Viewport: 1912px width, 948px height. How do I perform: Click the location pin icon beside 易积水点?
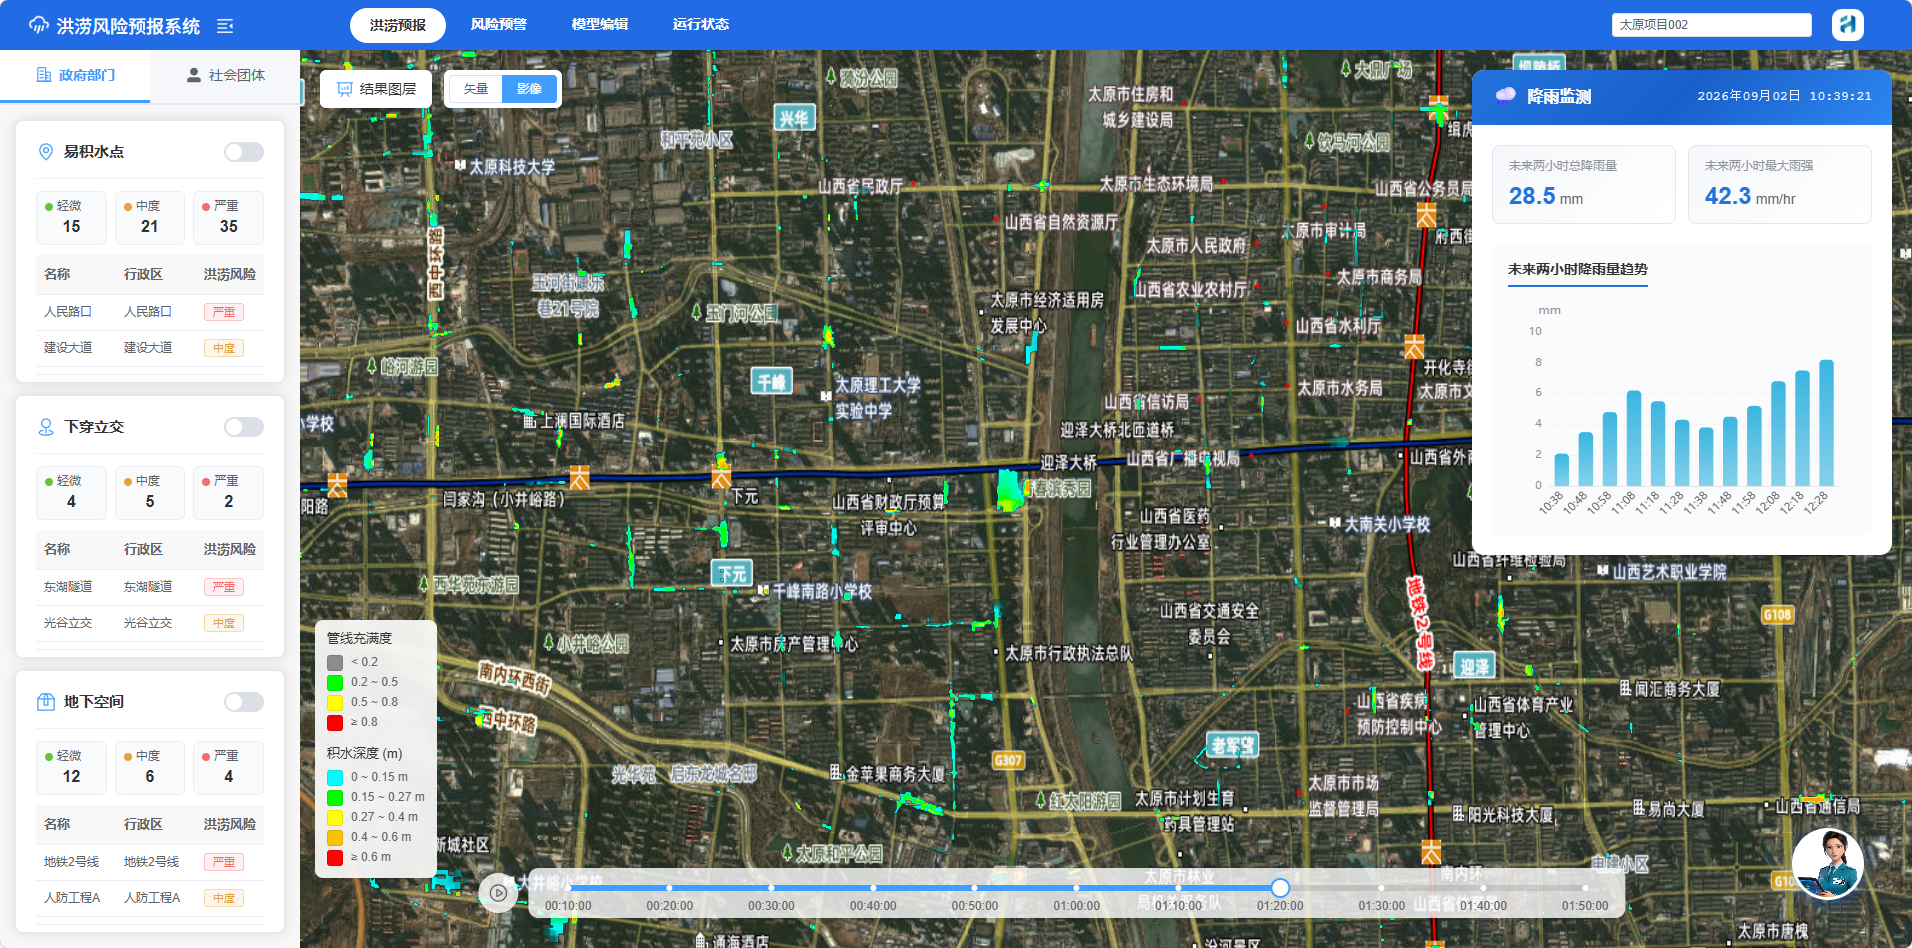click(x=46, y=152)
